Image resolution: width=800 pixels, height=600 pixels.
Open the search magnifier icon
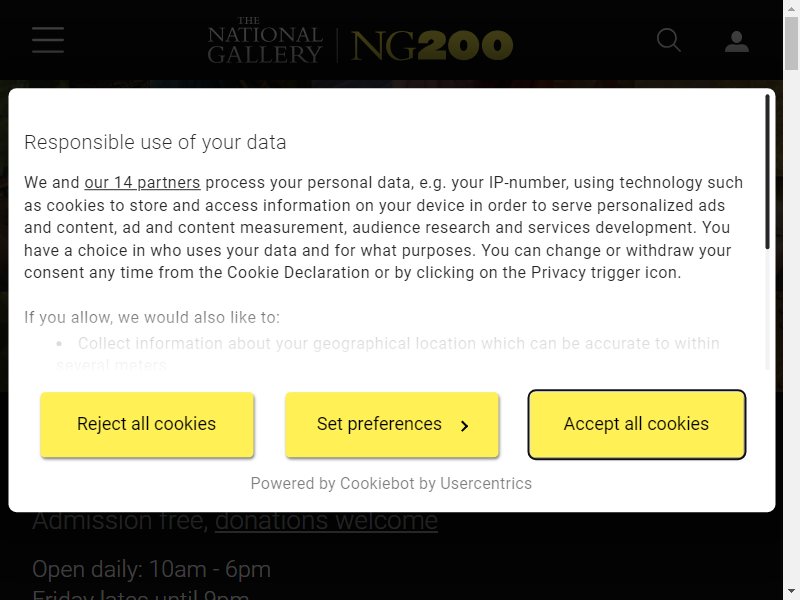(668, 40)
